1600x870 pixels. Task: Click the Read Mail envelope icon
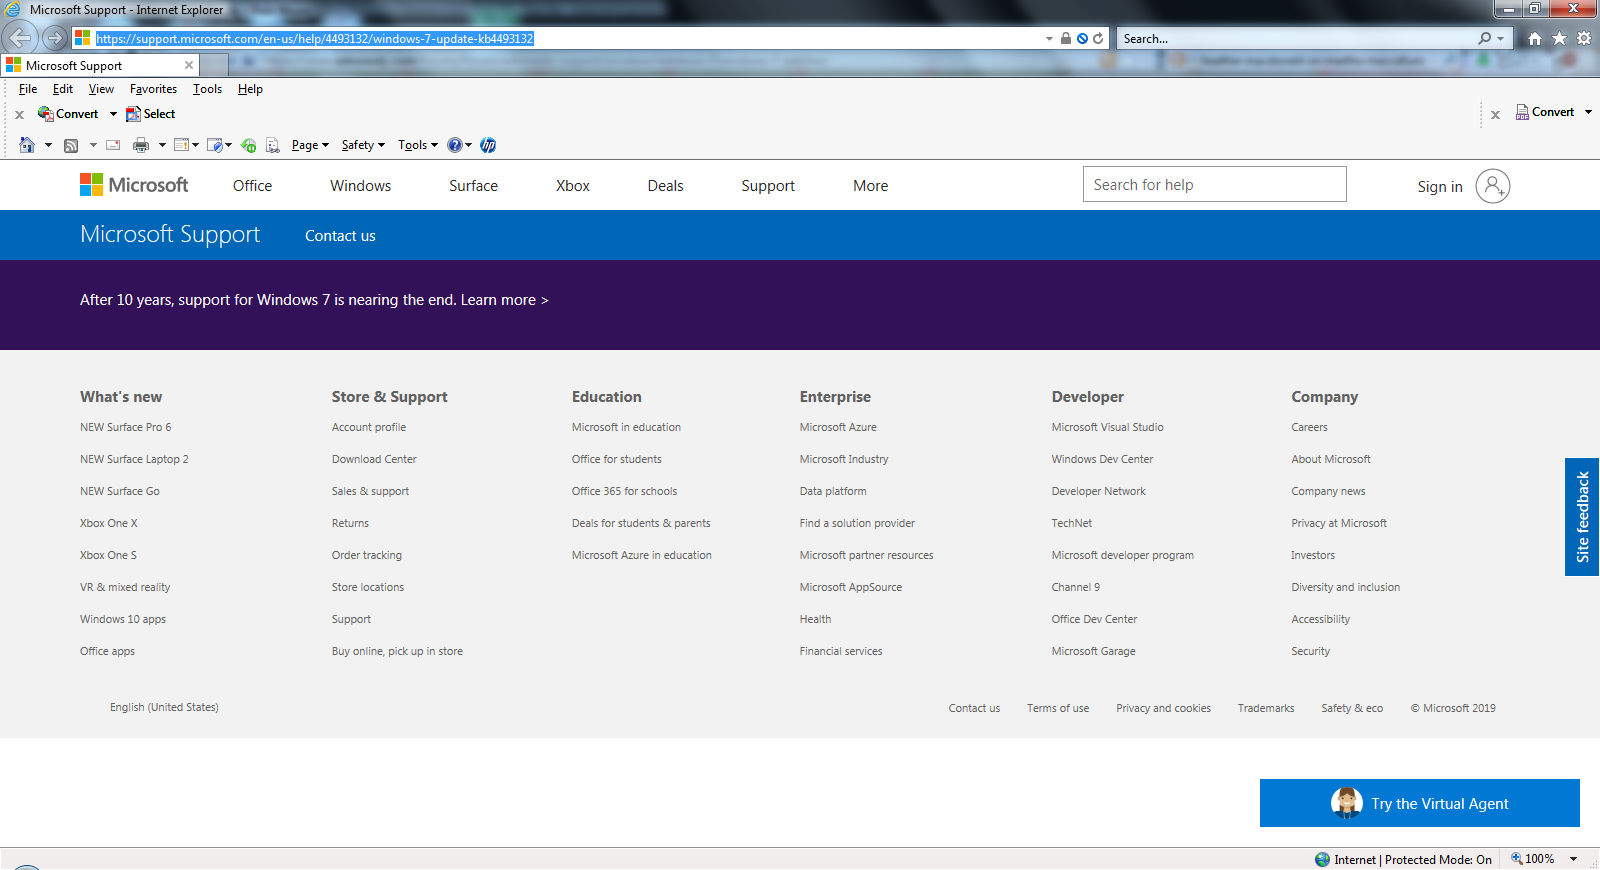point(113,145)
